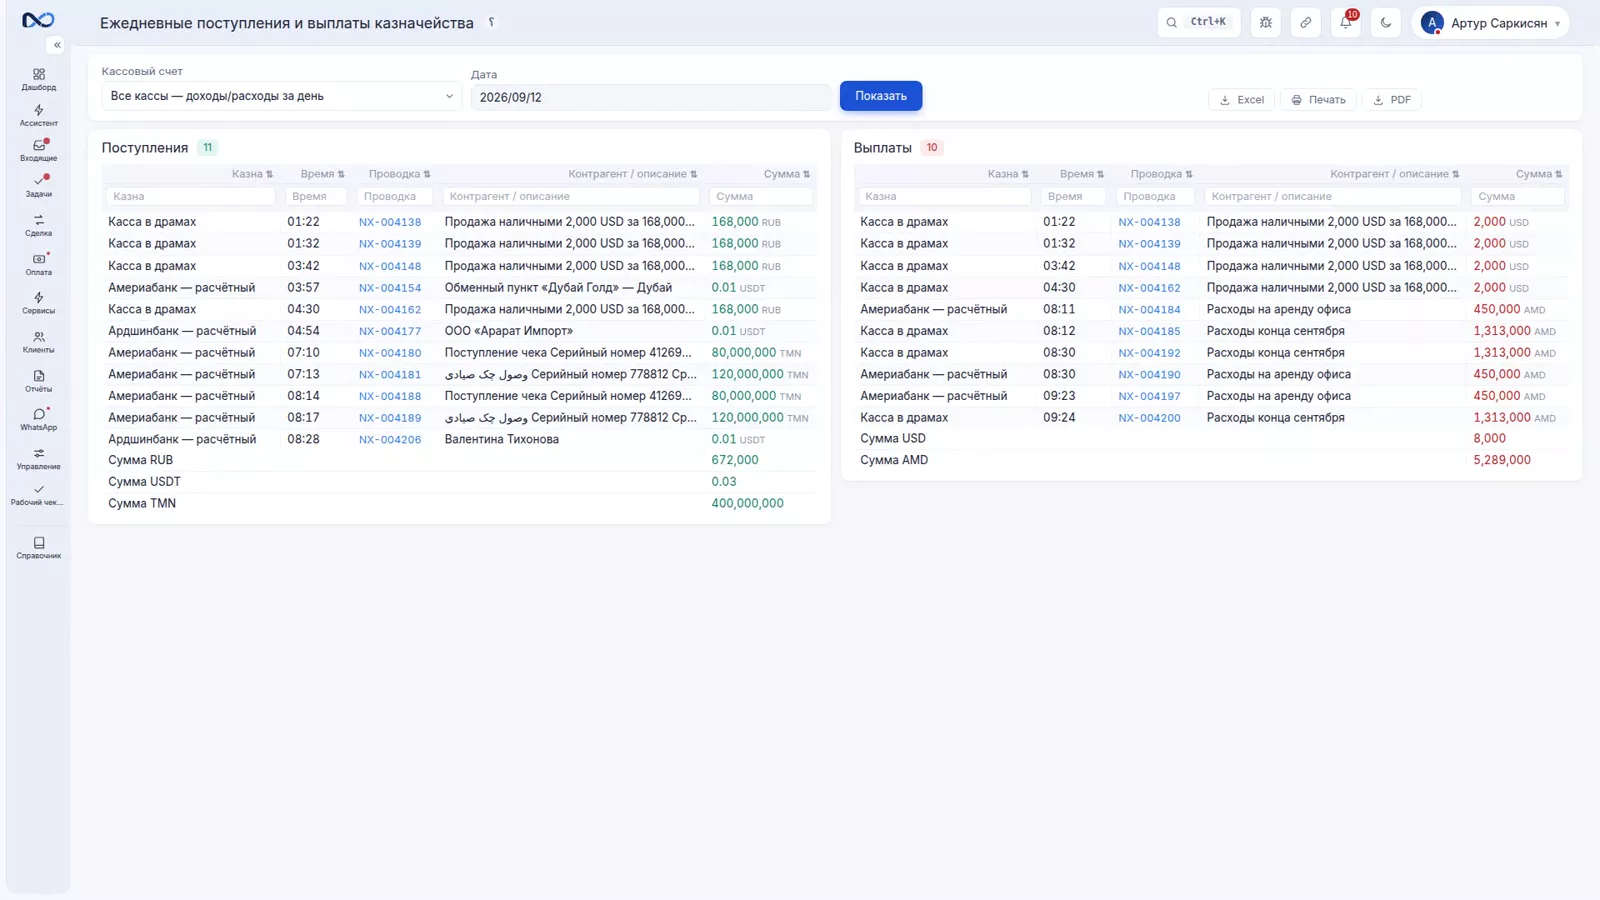The height and width of the screenshot is (900, 1600).
Task: Open the WhatsApp sidebar icon
Action: 38,419
